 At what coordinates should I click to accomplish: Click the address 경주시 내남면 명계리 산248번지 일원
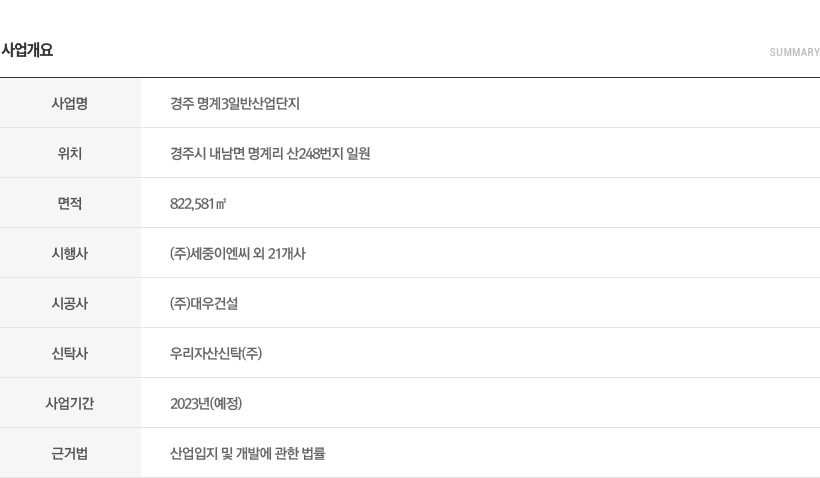[270, 153]
